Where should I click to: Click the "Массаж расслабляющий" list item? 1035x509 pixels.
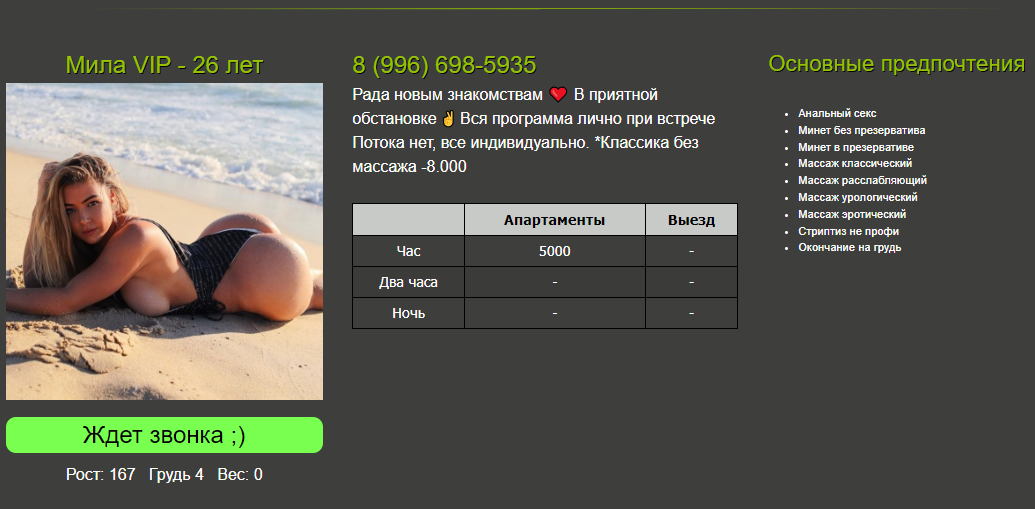click(862, 180)
